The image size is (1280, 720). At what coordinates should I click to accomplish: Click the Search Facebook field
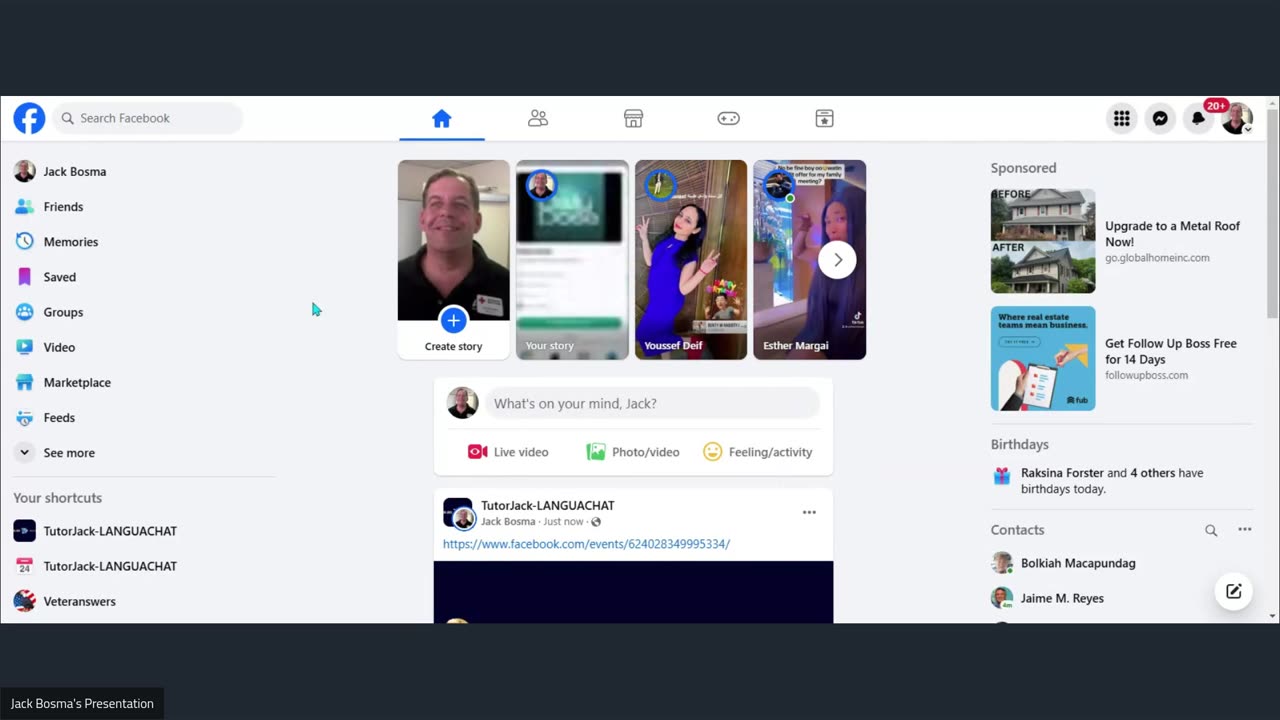click(148, 118)
